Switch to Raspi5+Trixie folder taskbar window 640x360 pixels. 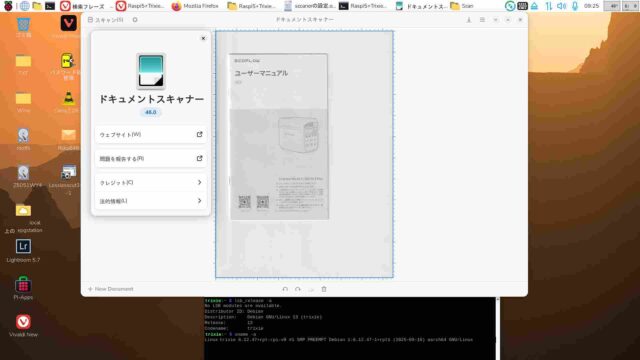point(251,6)
